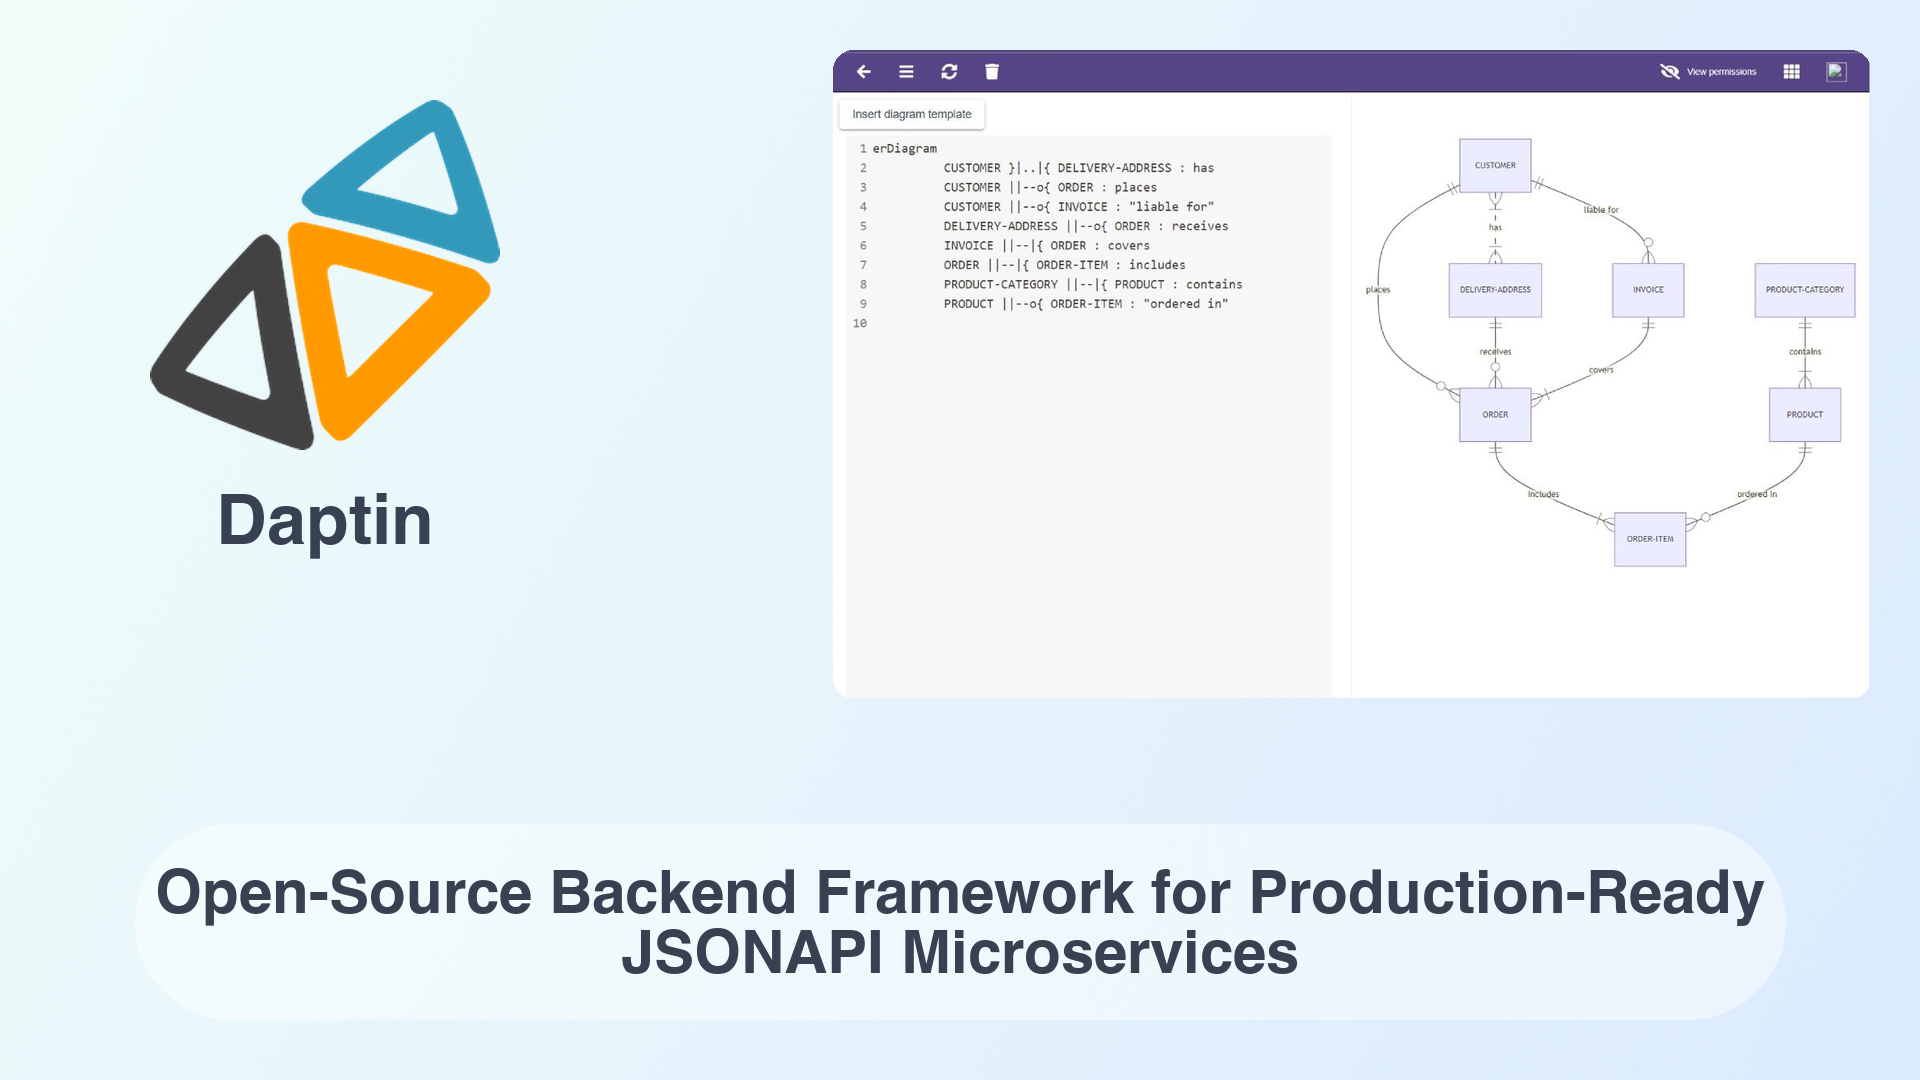Click the code line ending with 'receives'
This screenshot has height=1080, width=1920.
[1085, 226]
